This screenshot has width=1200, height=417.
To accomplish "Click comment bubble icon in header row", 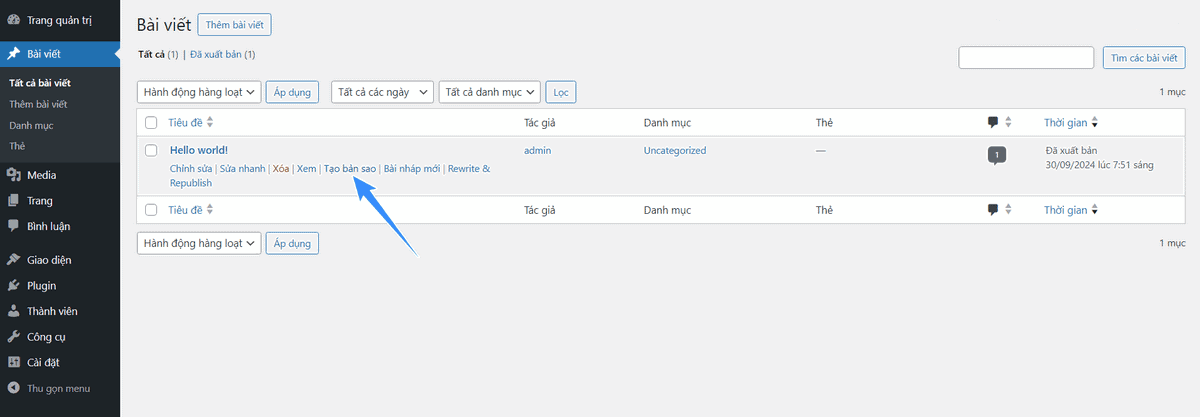I will click(993, 123).
